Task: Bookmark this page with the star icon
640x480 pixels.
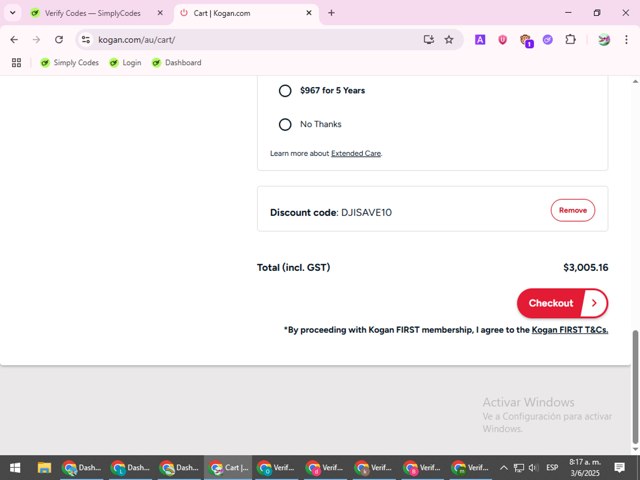Action: [x=449, y=40]
